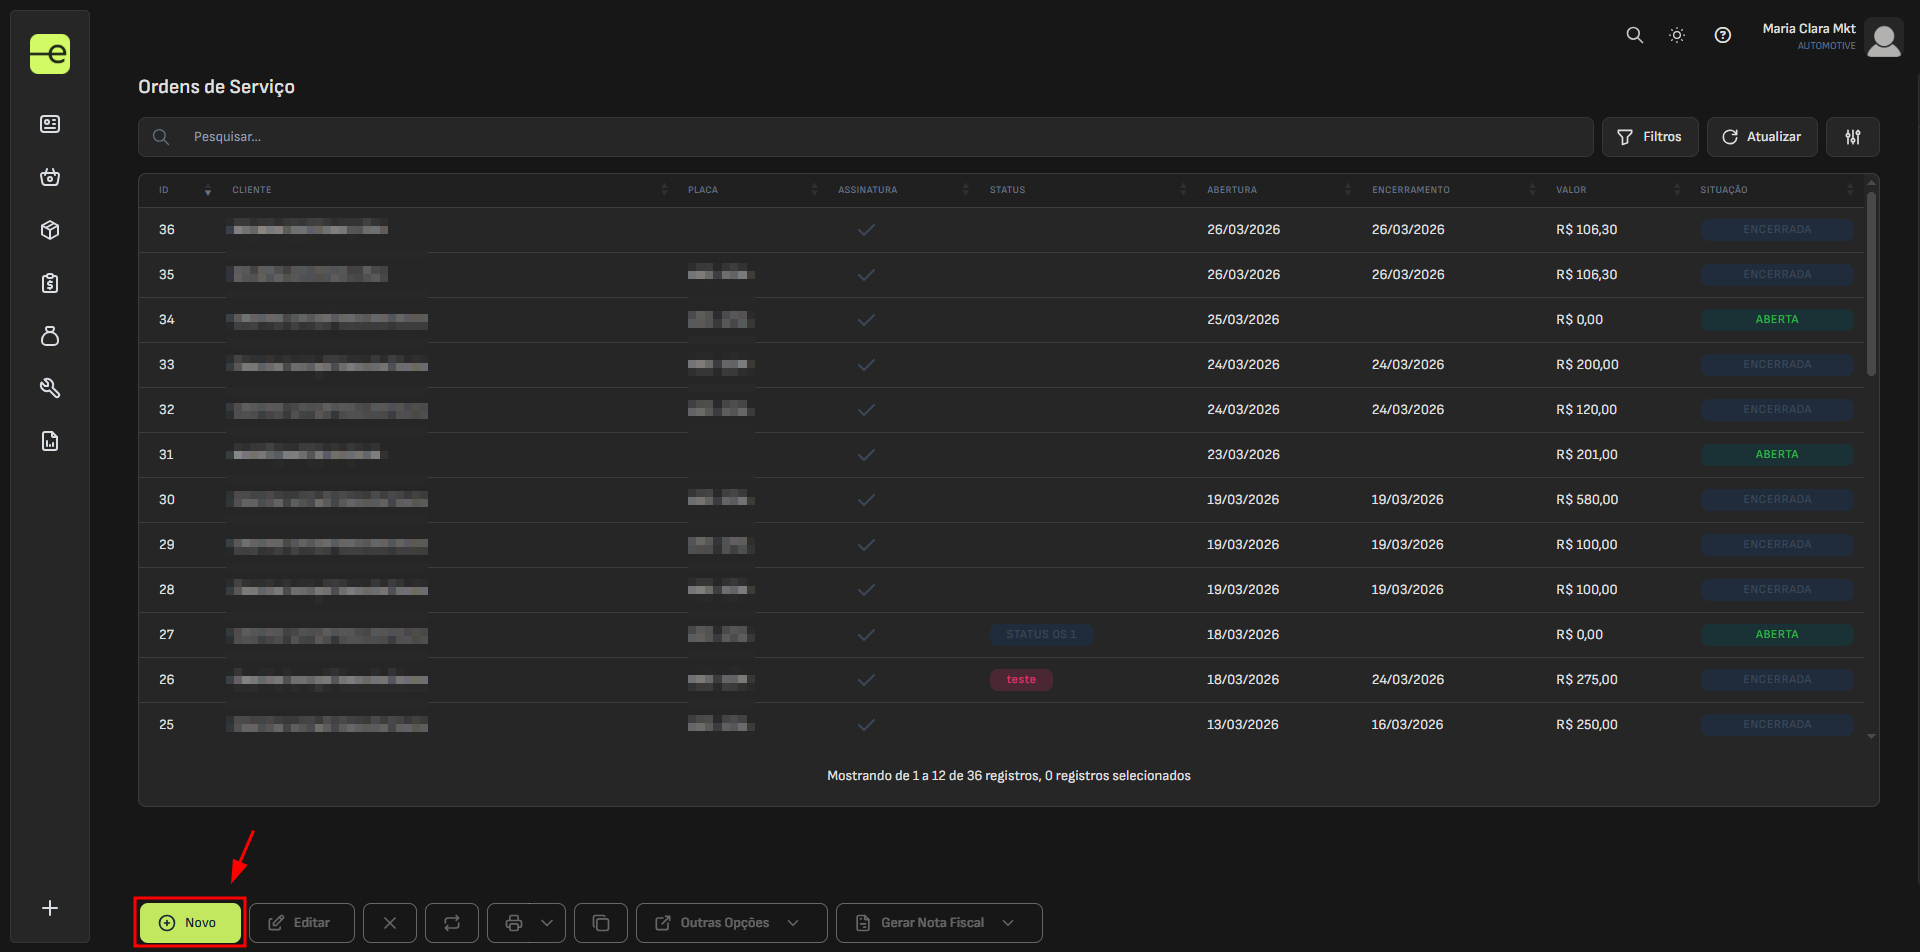Click the copy/duplicate order icon button

click(601, 923)
